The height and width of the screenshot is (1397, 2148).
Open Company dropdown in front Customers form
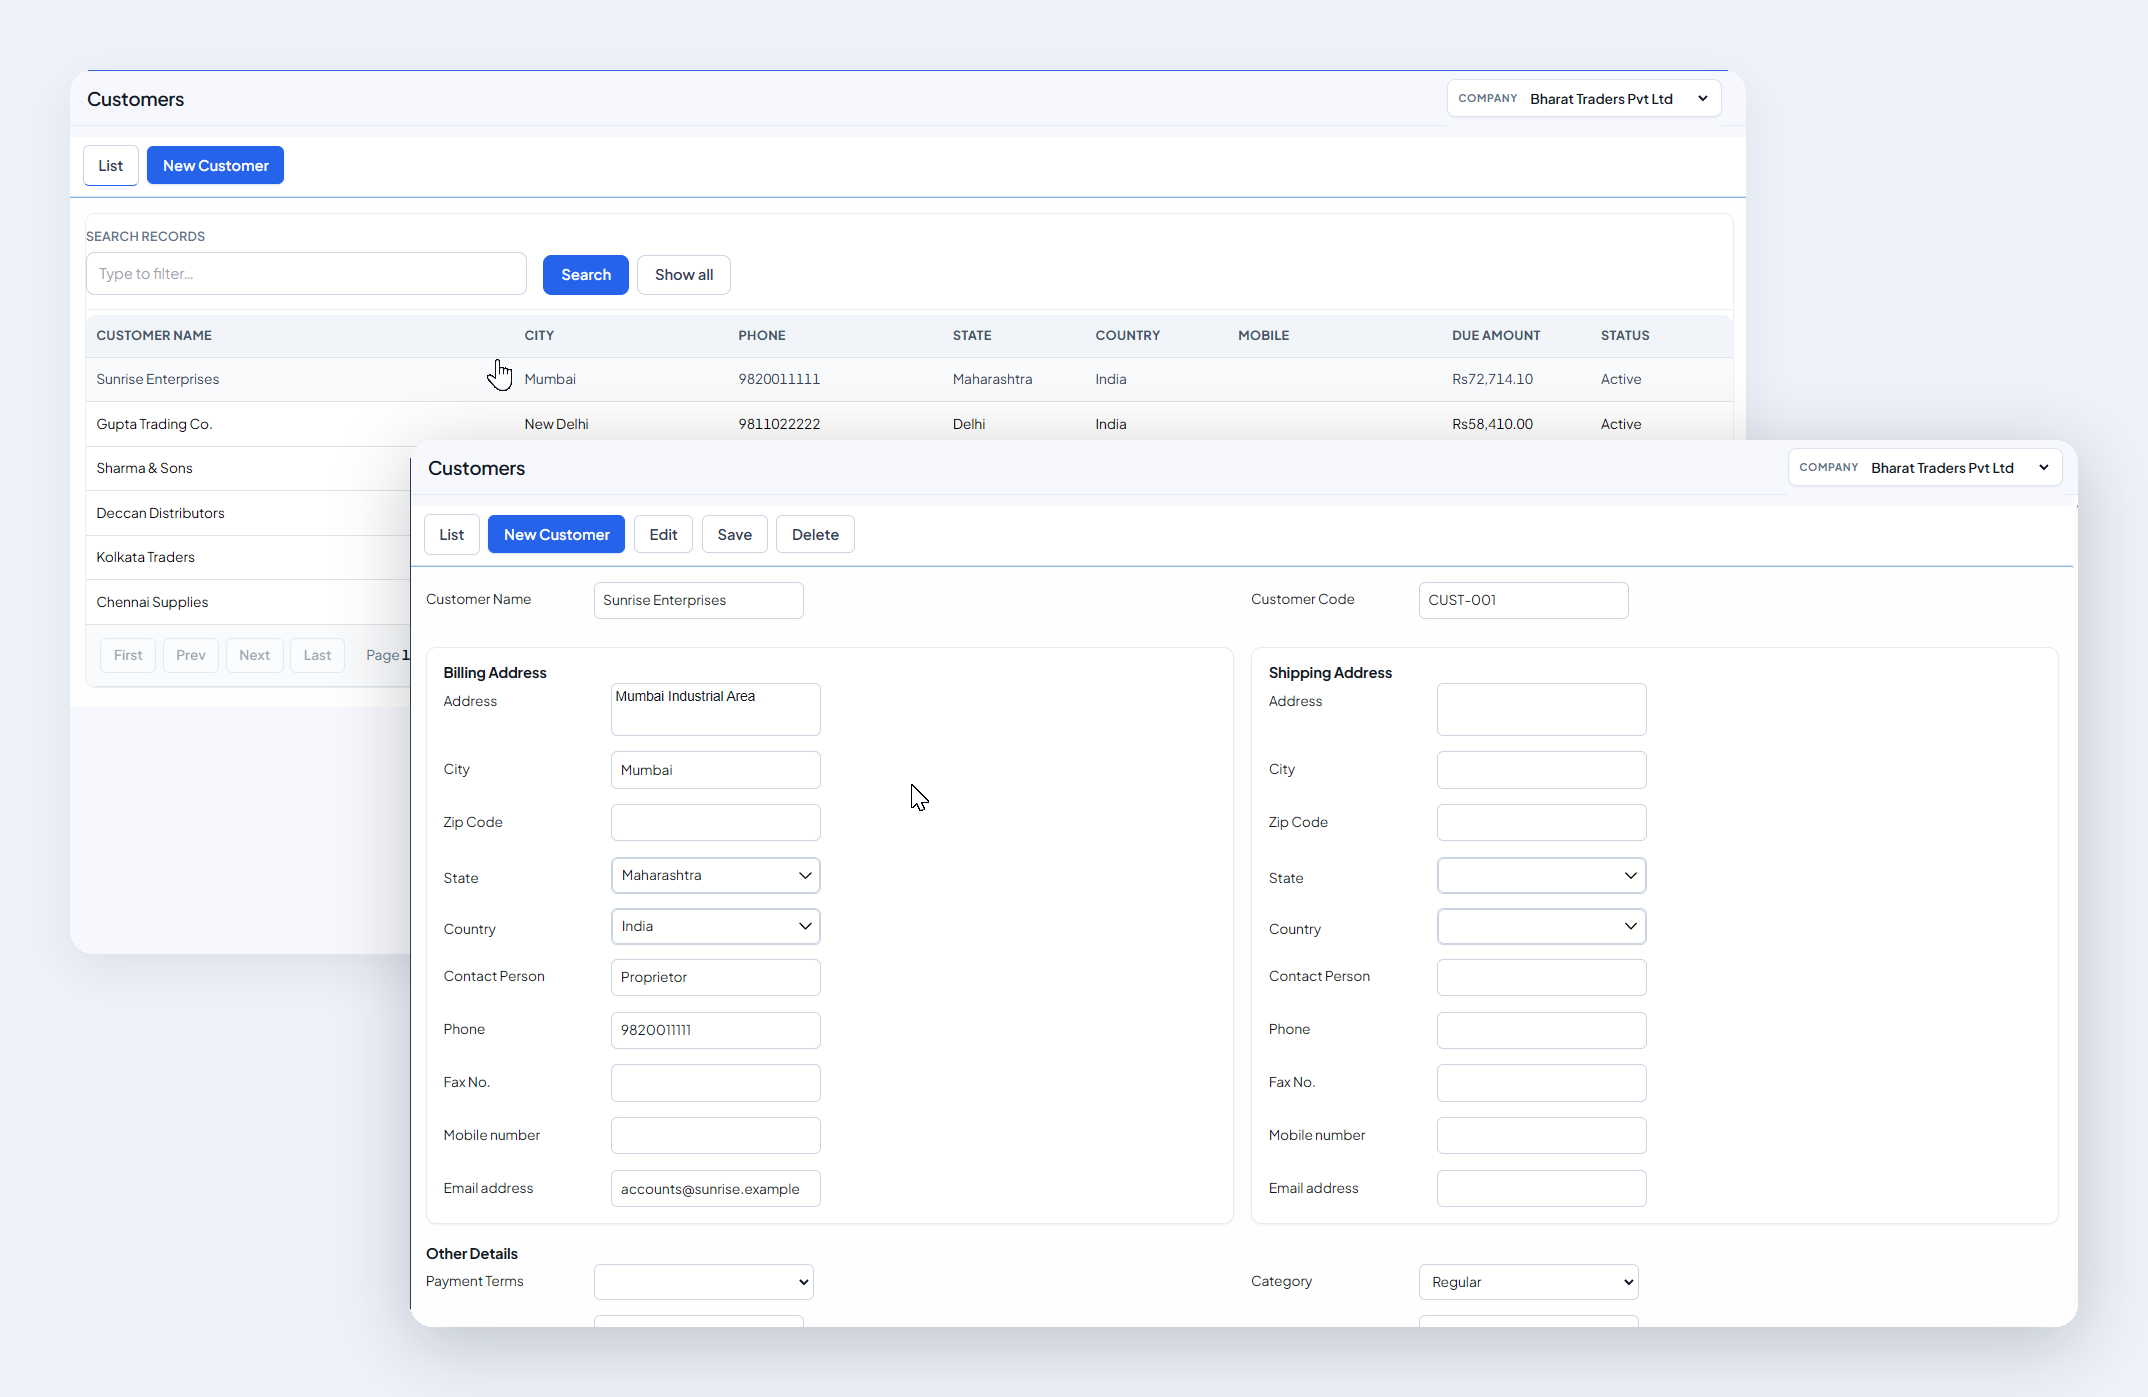[1925, 468]
